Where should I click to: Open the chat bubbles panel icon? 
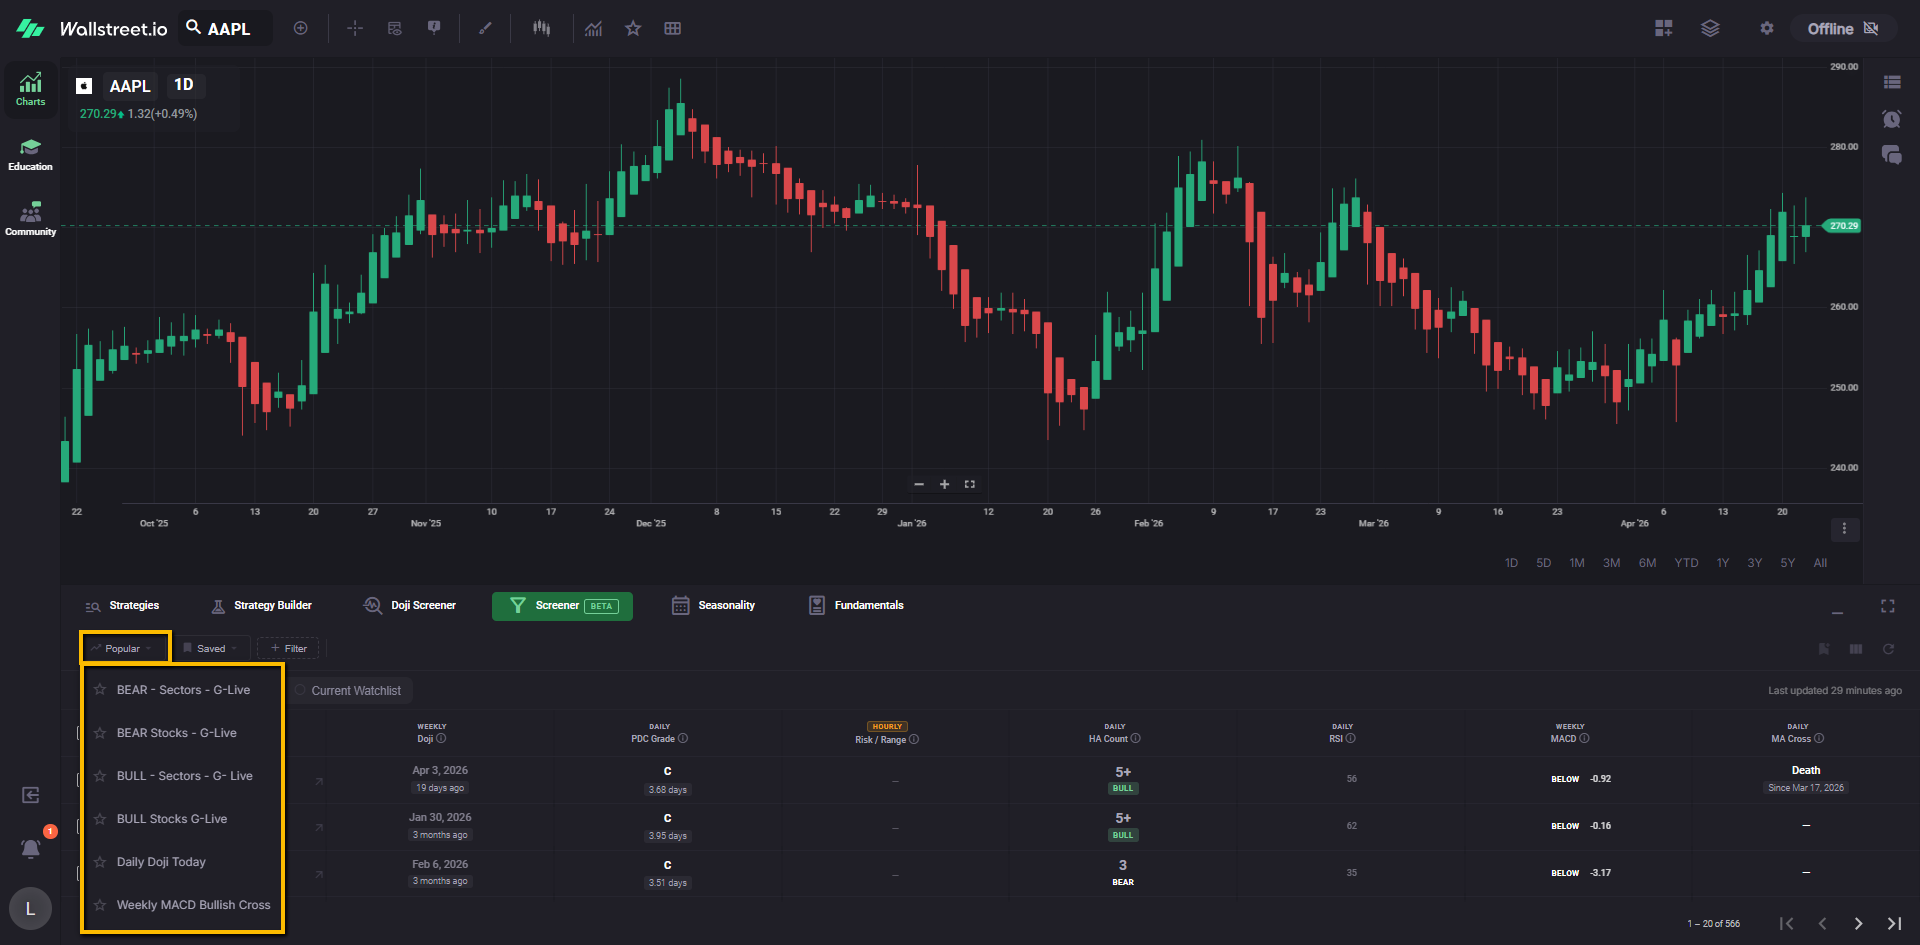click(x=1891, y=155)
